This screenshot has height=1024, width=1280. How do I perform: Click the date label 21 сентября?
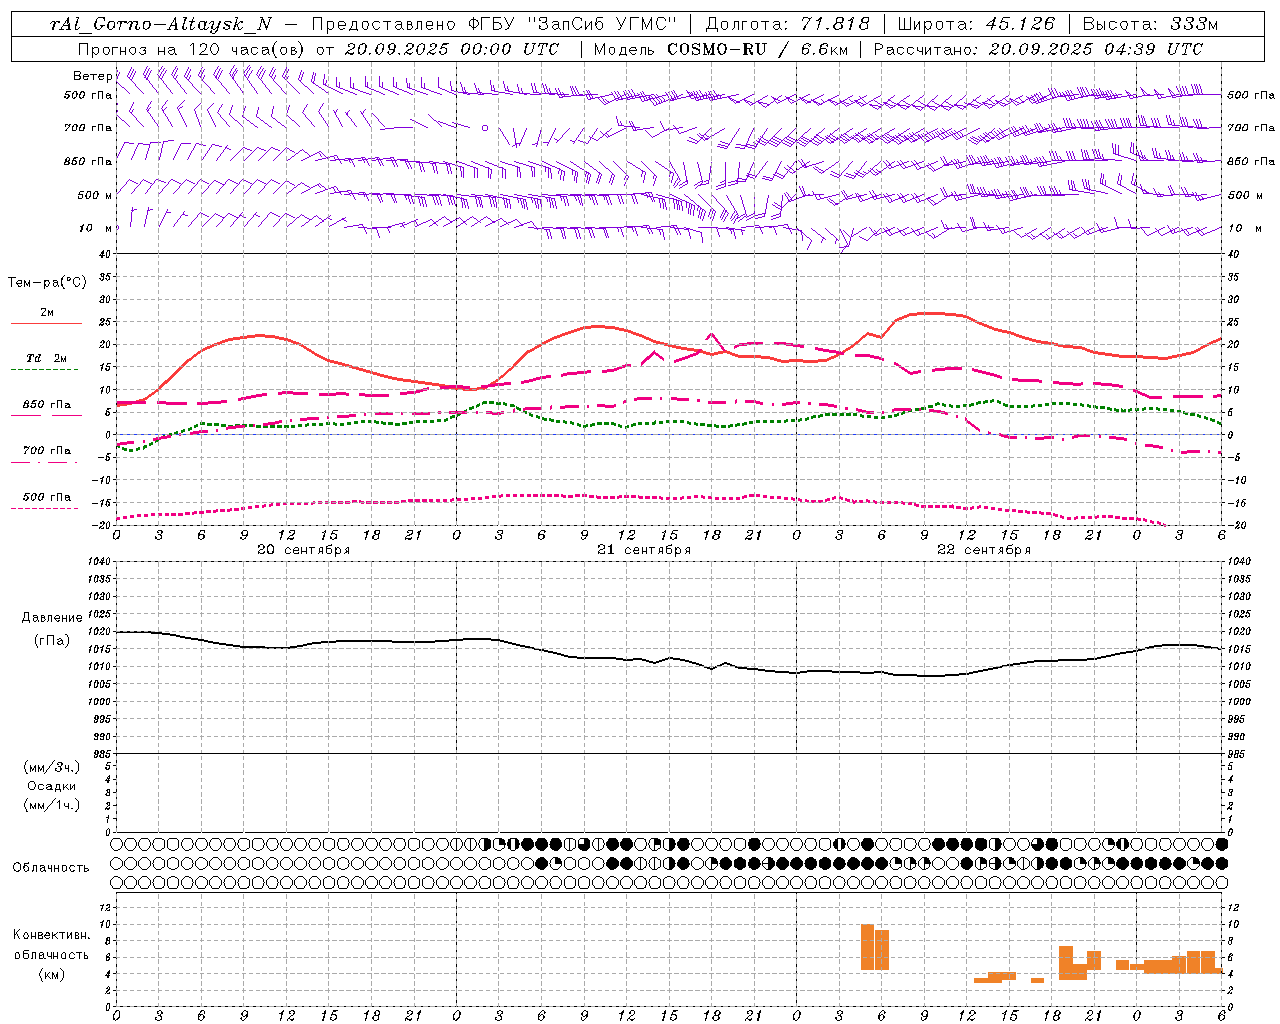click(x=644, y=550)
